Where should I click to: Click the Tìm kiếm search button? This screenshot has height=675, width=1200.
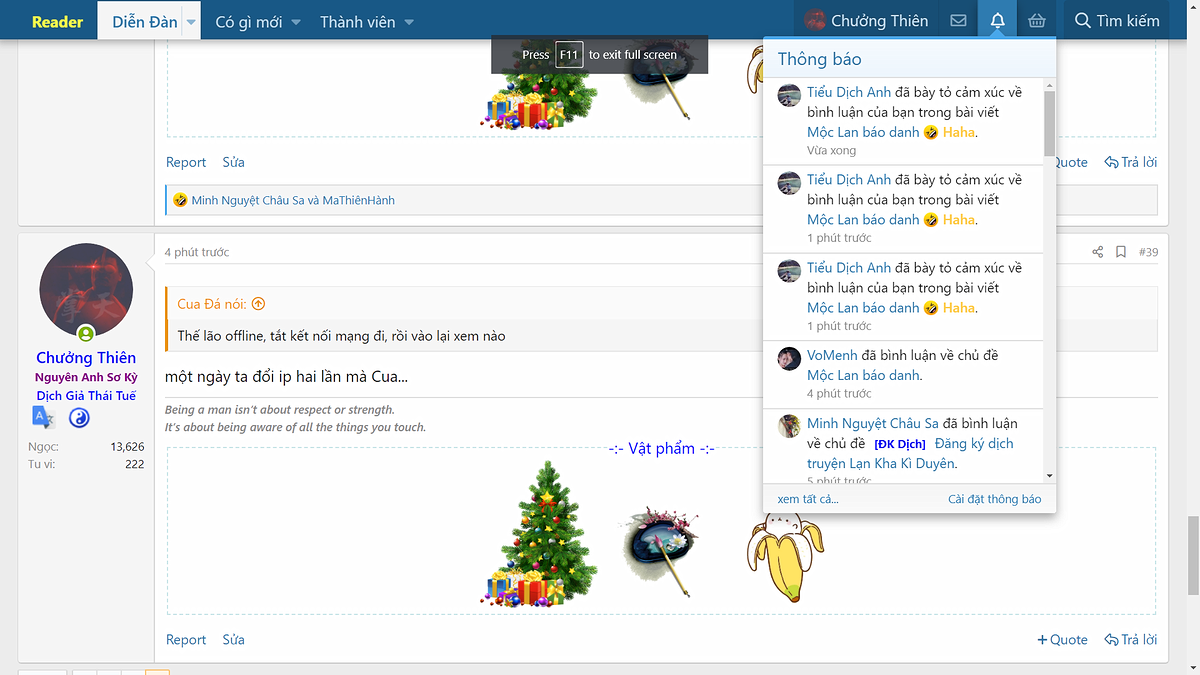(x=1116, y=21)
